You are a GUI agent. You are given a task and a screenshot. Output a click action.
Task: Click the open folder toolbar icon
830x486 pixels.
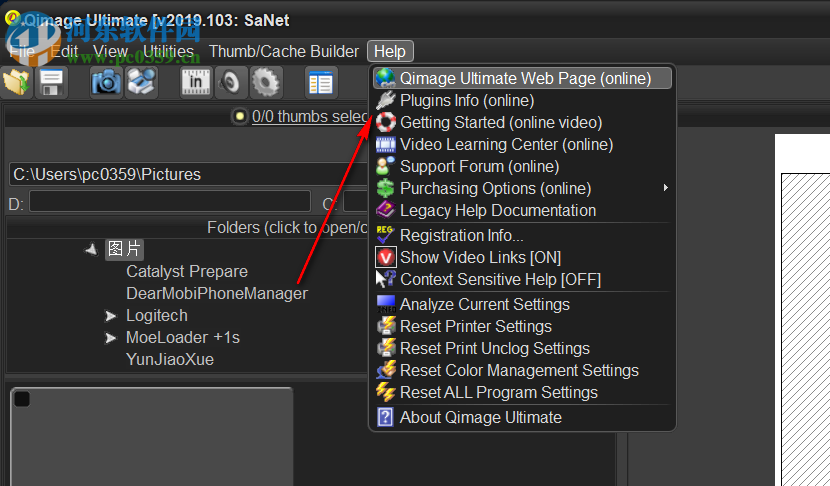pyautogui.click(x=17, y=82)
